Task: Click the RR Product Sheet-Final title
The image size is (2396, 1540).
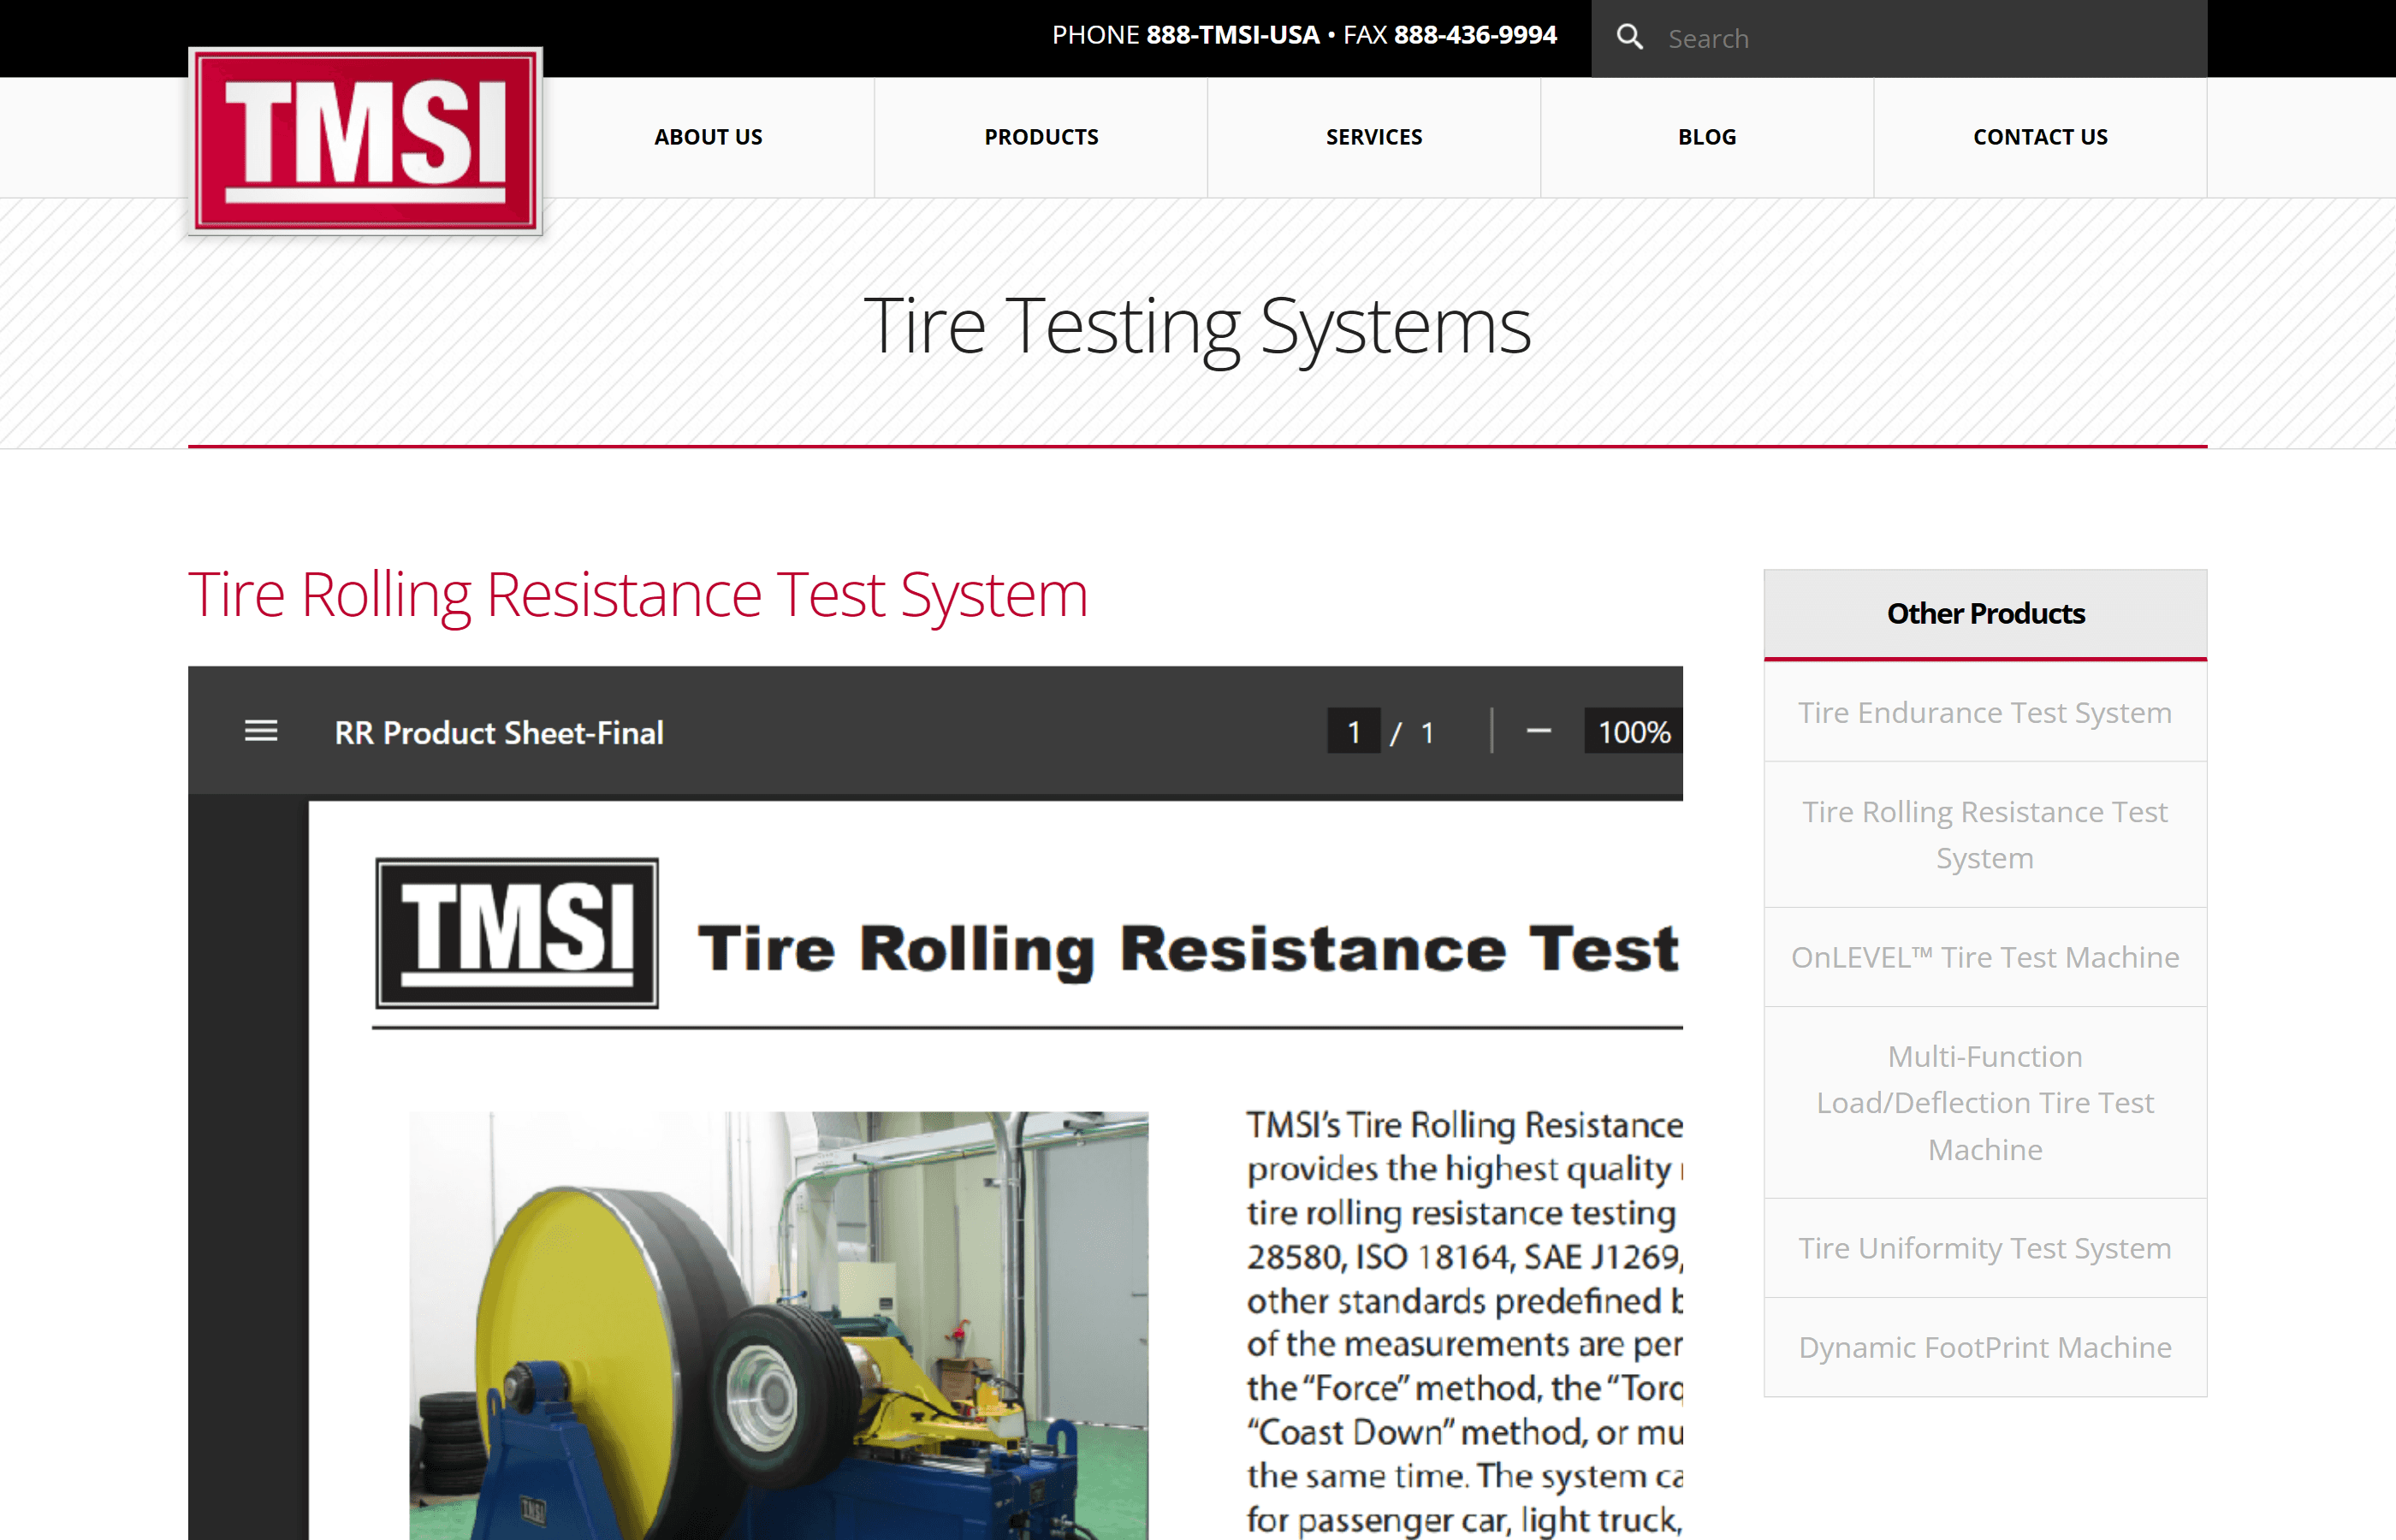Action: tap(499, 732)
